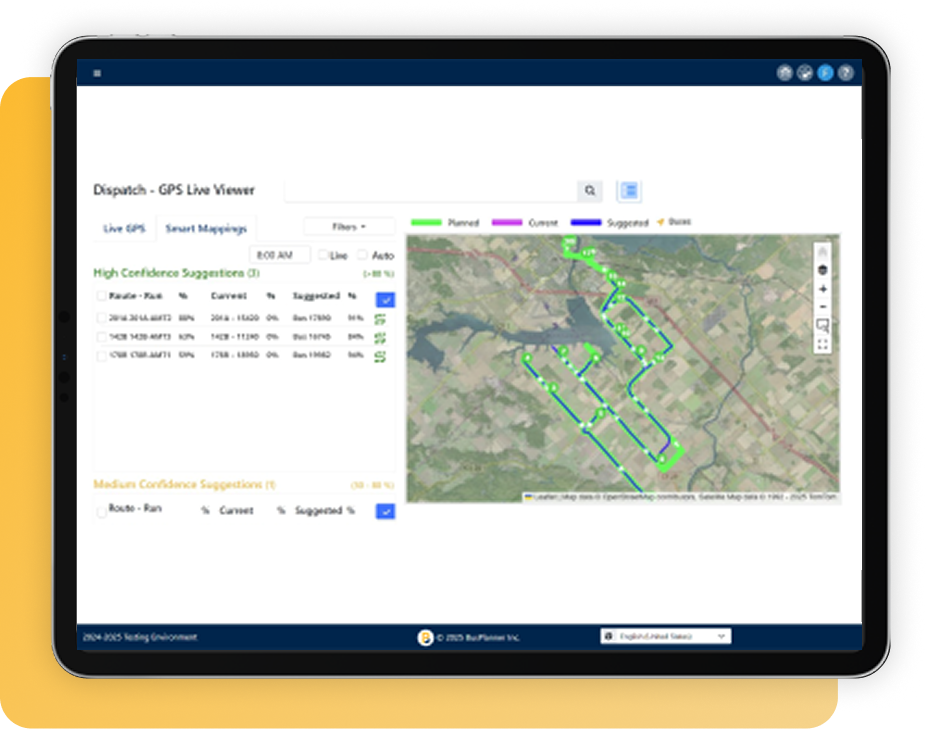Apply high confidence suggestions with blue check button

(x=385, y=300)
